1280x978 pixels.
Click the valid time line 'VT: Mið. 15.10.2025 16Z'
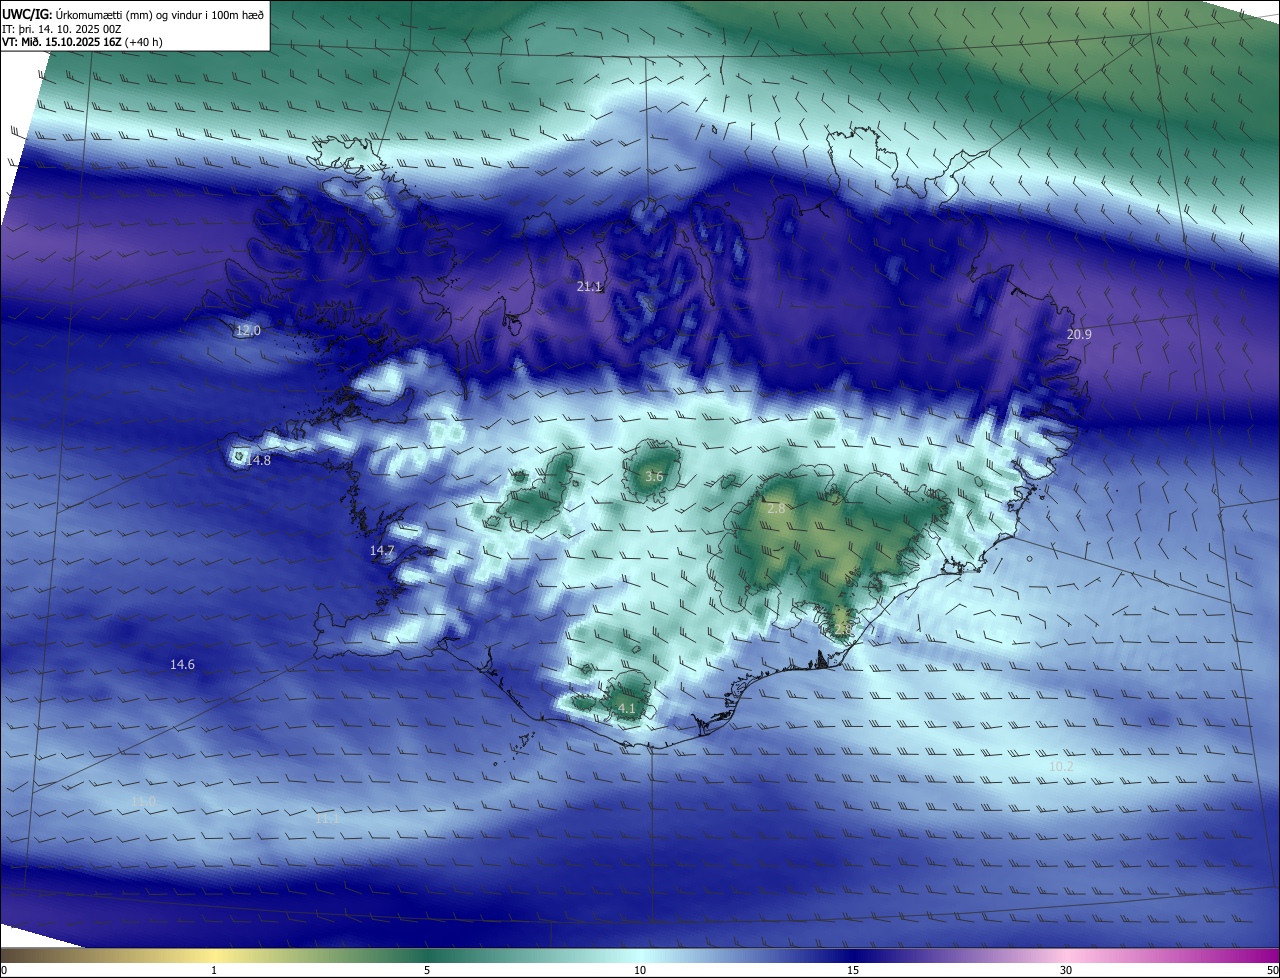tap(81, 42)
